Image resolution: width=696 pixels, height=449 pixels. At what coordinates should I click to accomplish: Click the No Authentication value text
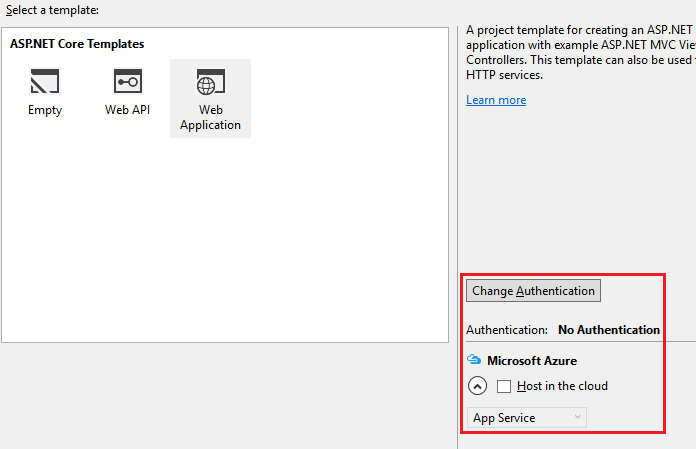point(609,330)
